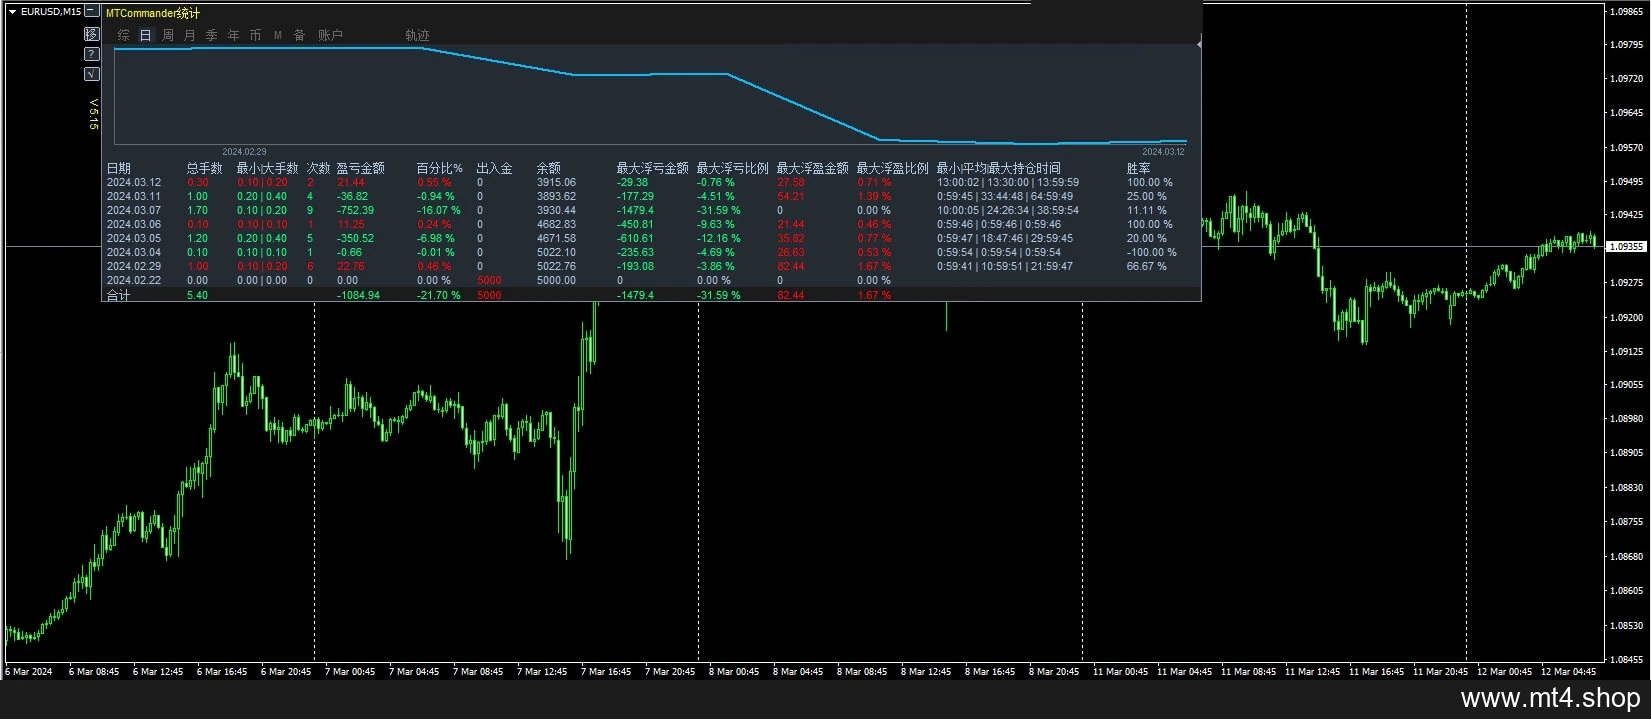Open the EURUSD,M15 chart dropdown arrow

pos(12,12)
